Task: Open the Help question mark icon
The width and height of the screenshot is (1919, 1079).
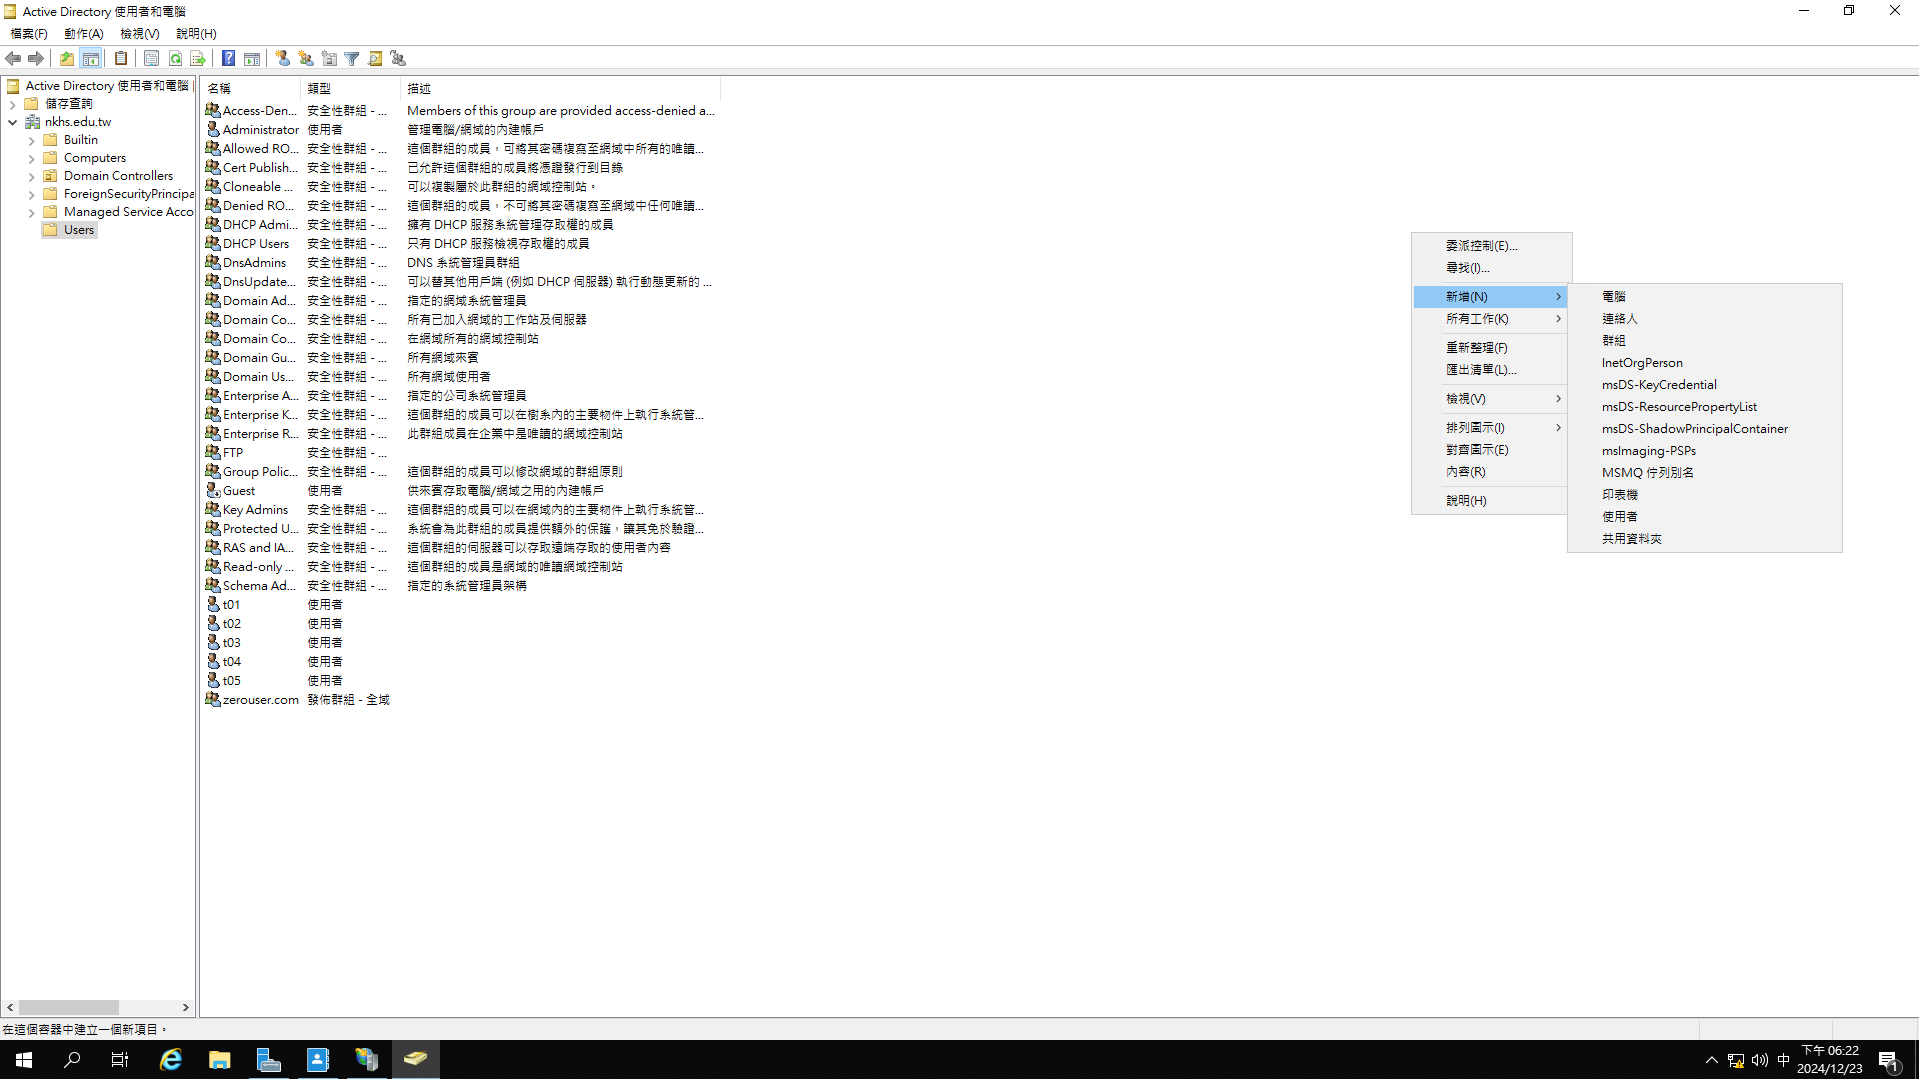Action: click(x=229, y=59)
